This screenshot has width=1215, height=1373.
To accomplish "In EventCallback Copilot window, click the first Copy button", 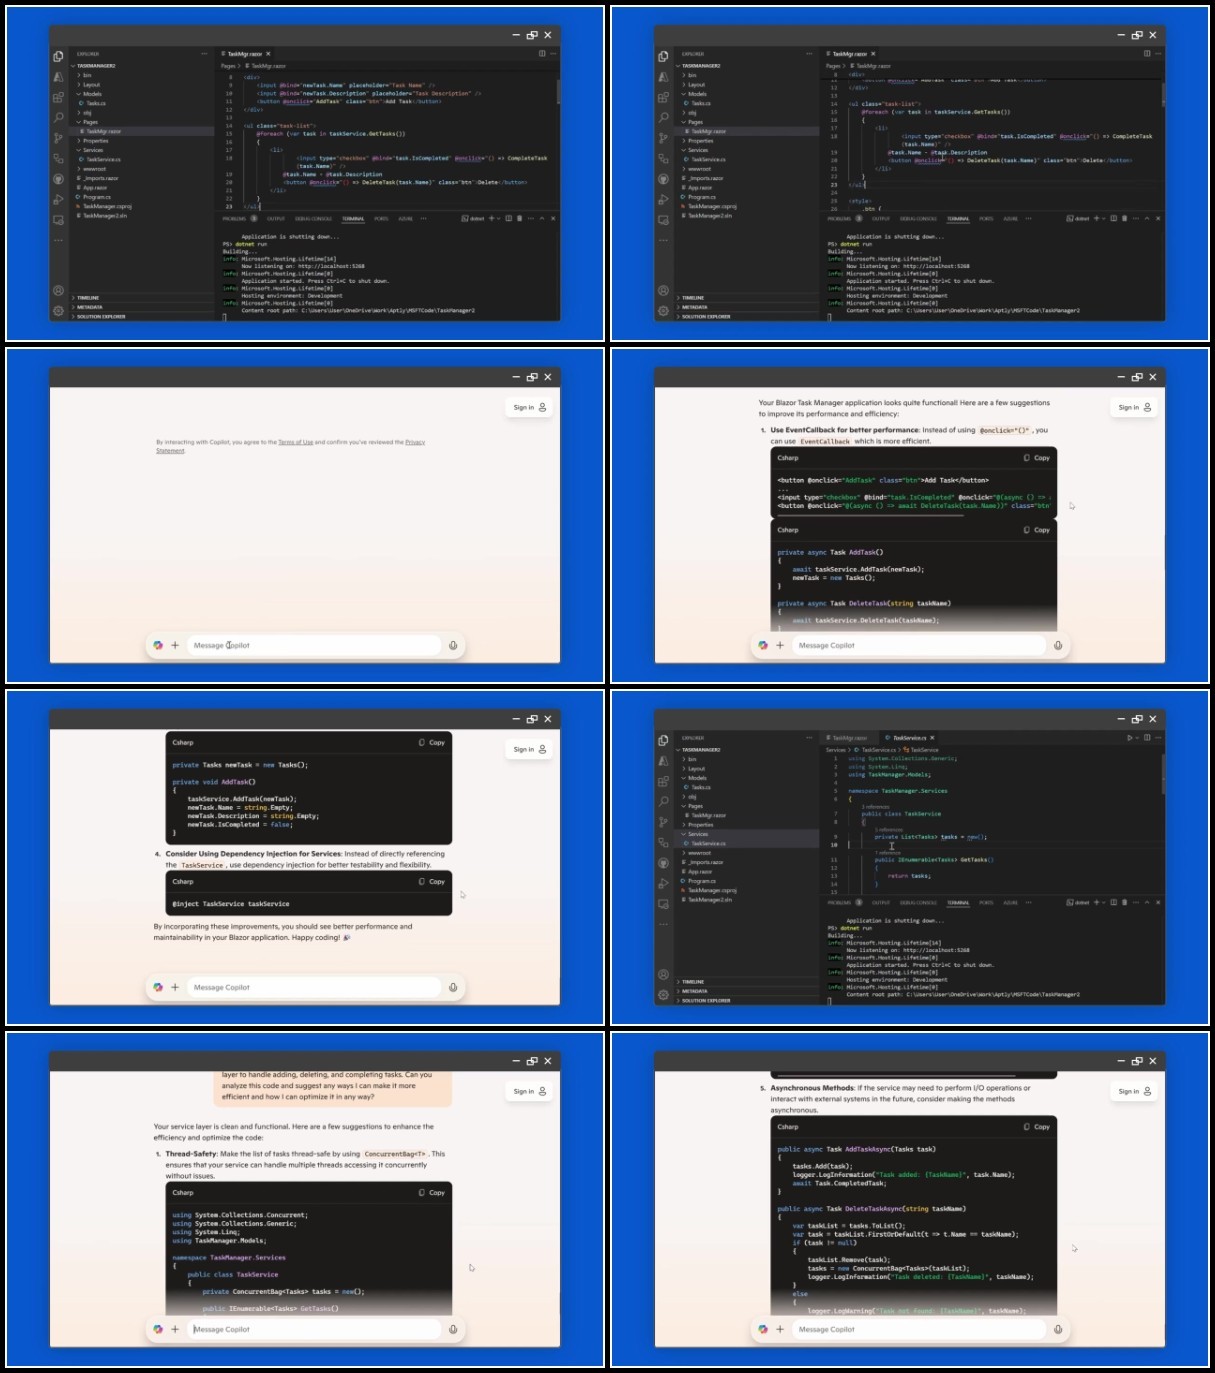I will click(1037, 458).
